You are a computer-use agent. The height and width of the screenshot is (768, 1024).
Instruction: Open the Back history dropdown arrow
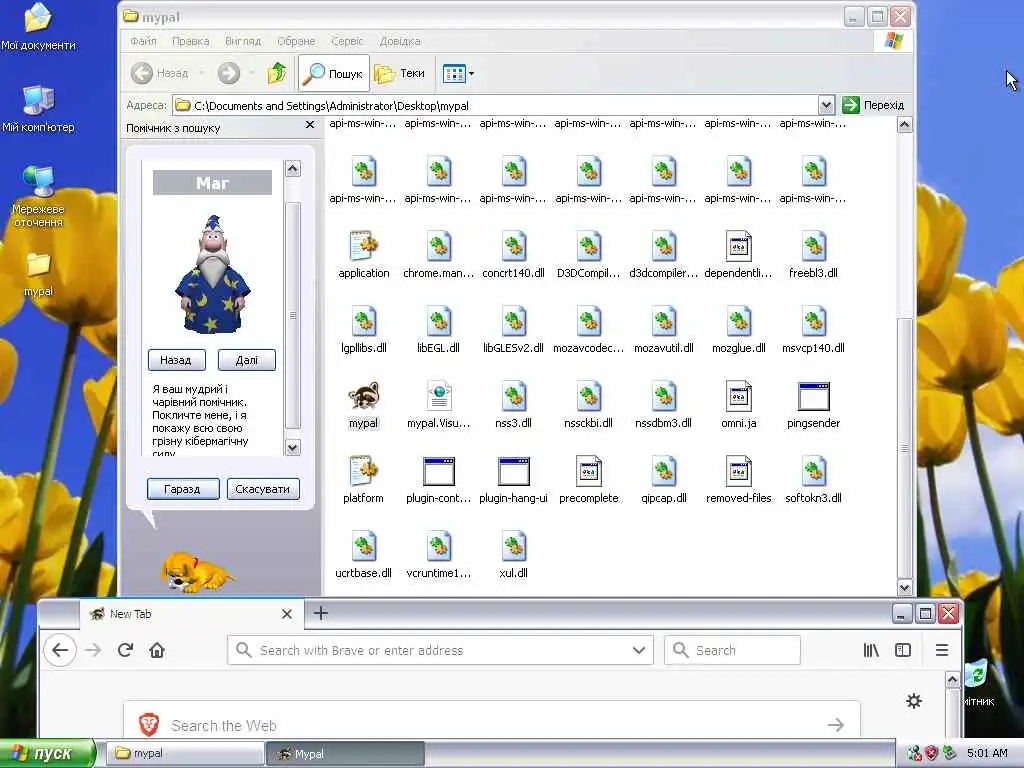(x=201, y=73)
